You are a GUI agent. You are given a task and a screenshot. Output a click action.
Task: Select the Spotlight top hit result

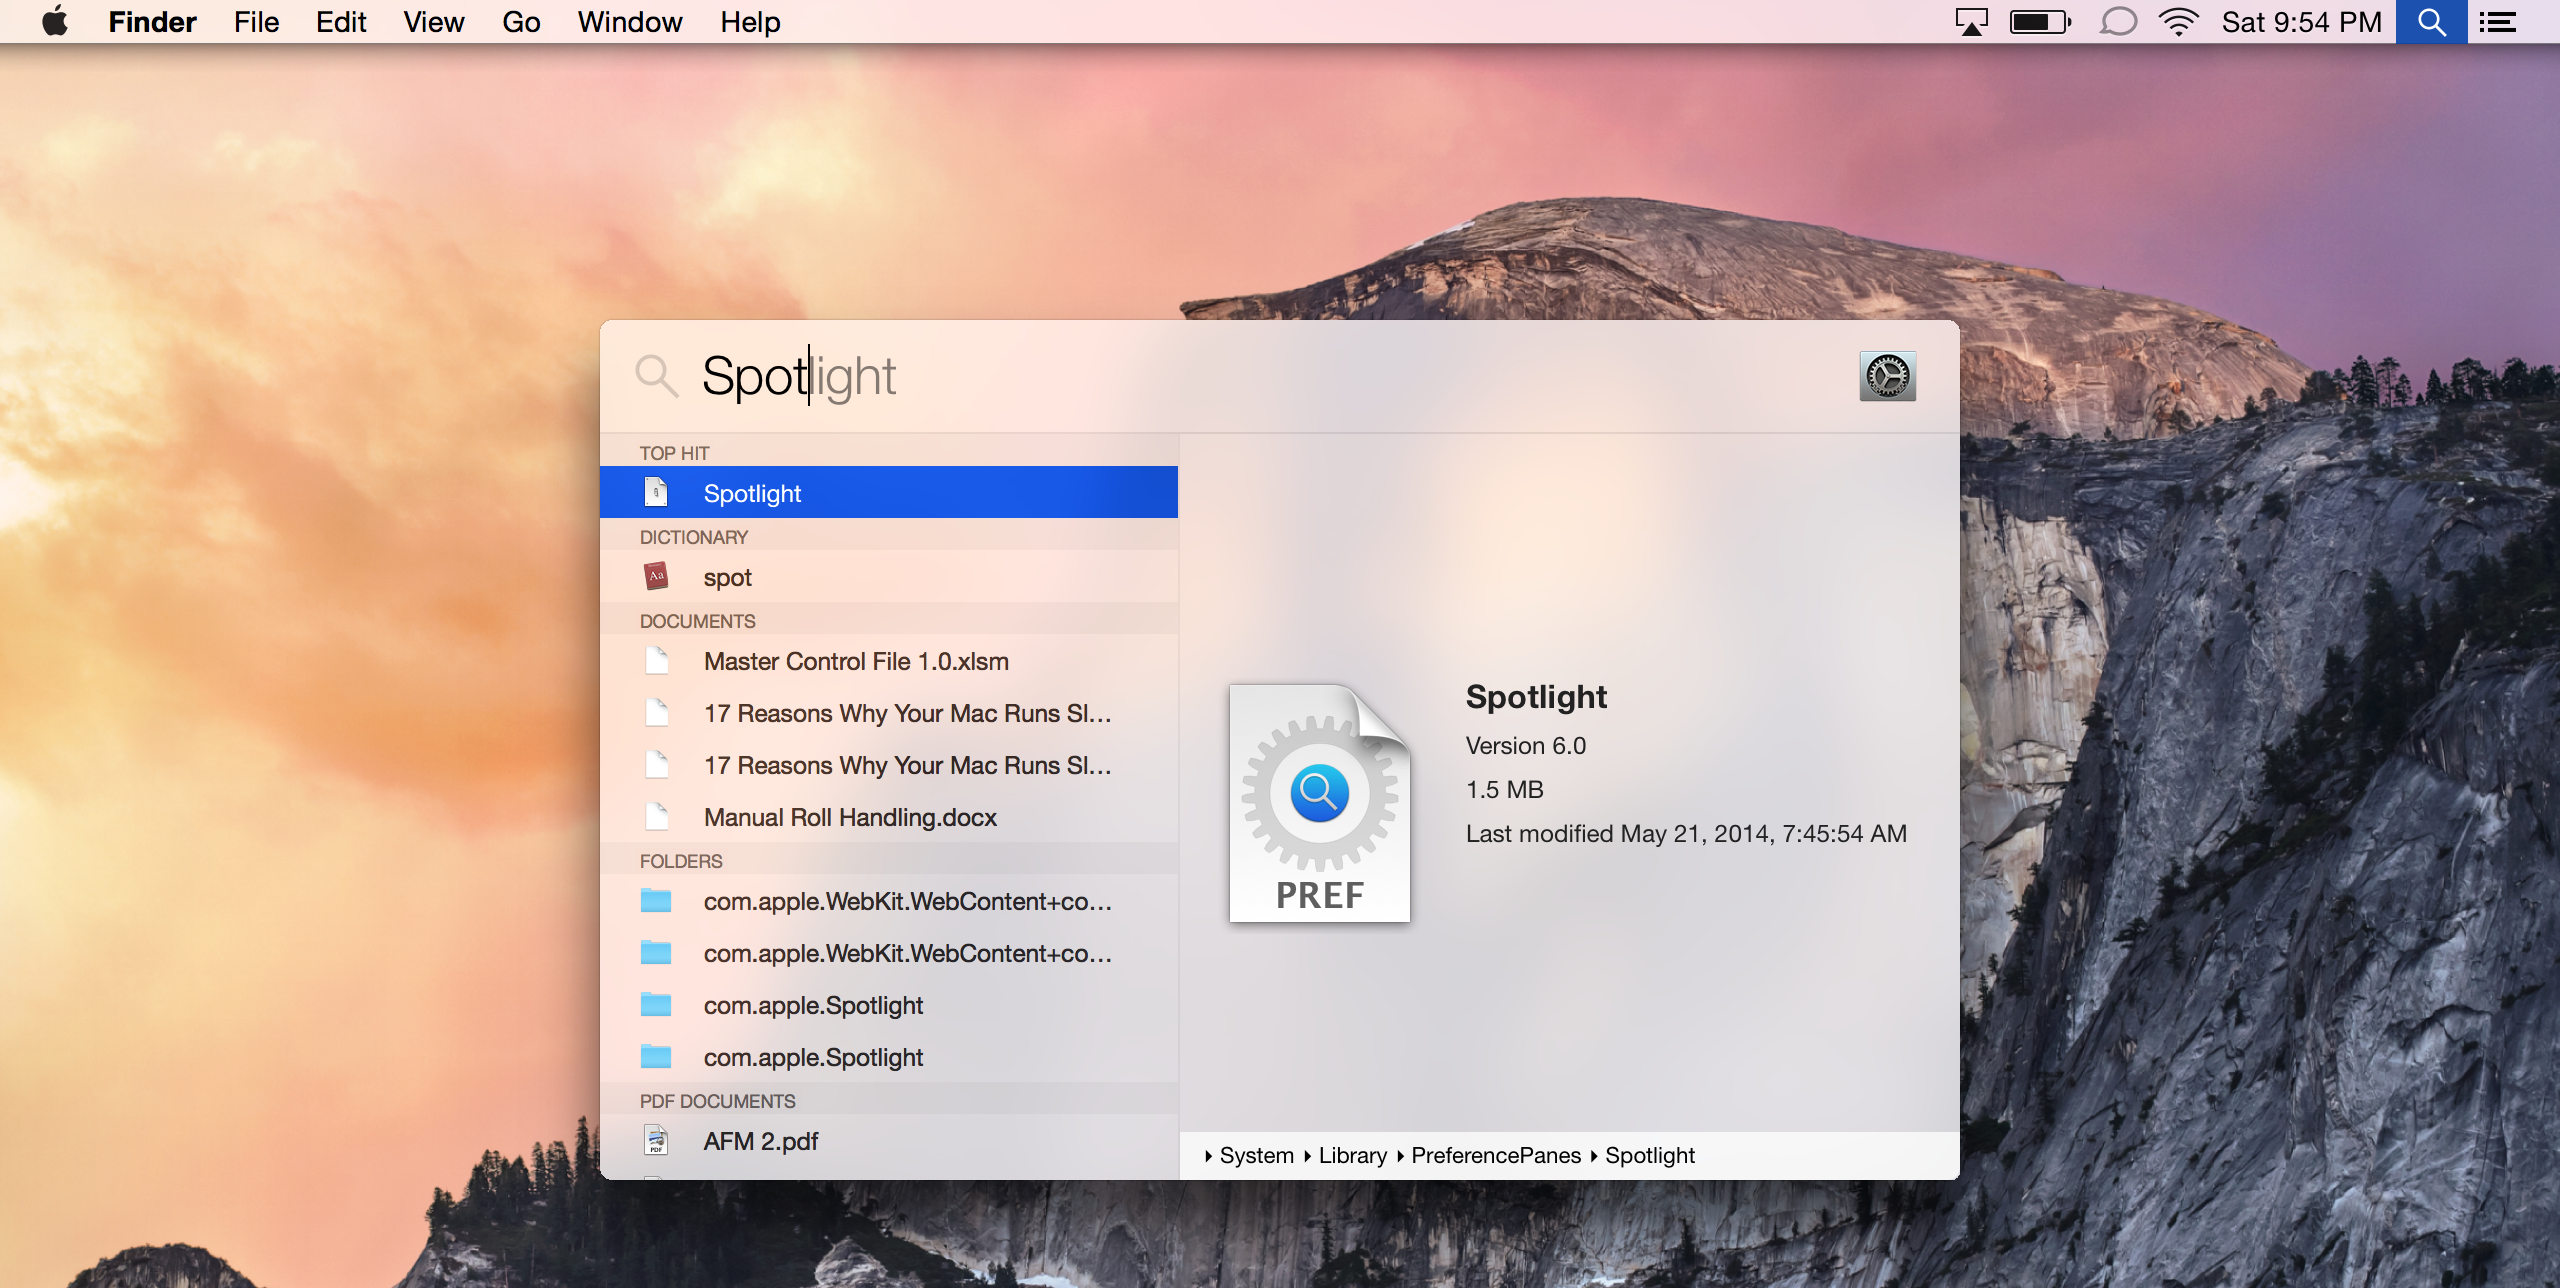pos(889,492)
